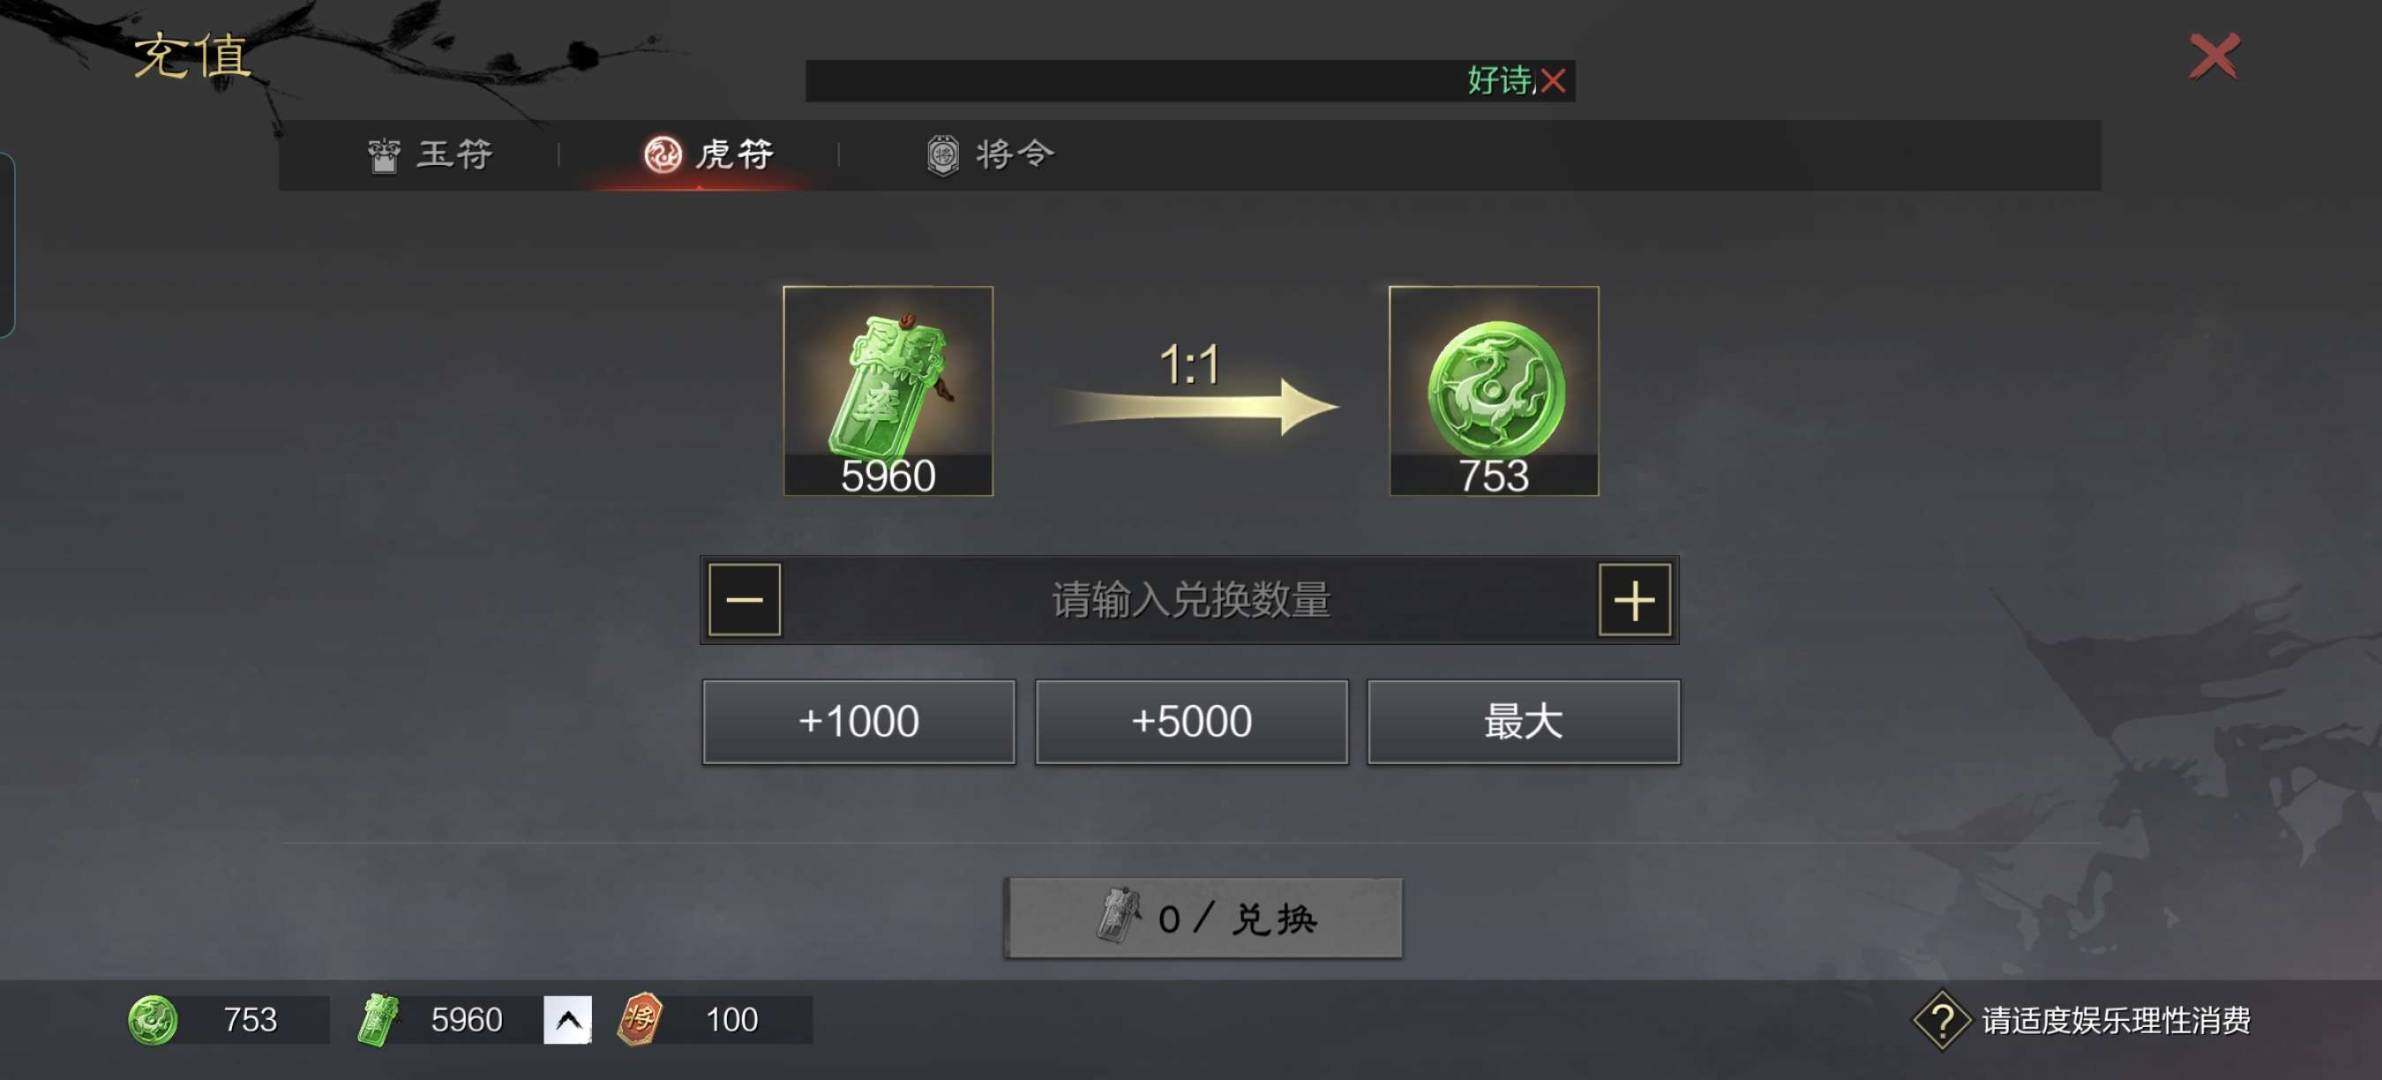
Task: Click the 请输入兑换数量 input field
Action: coord(1190,600)
